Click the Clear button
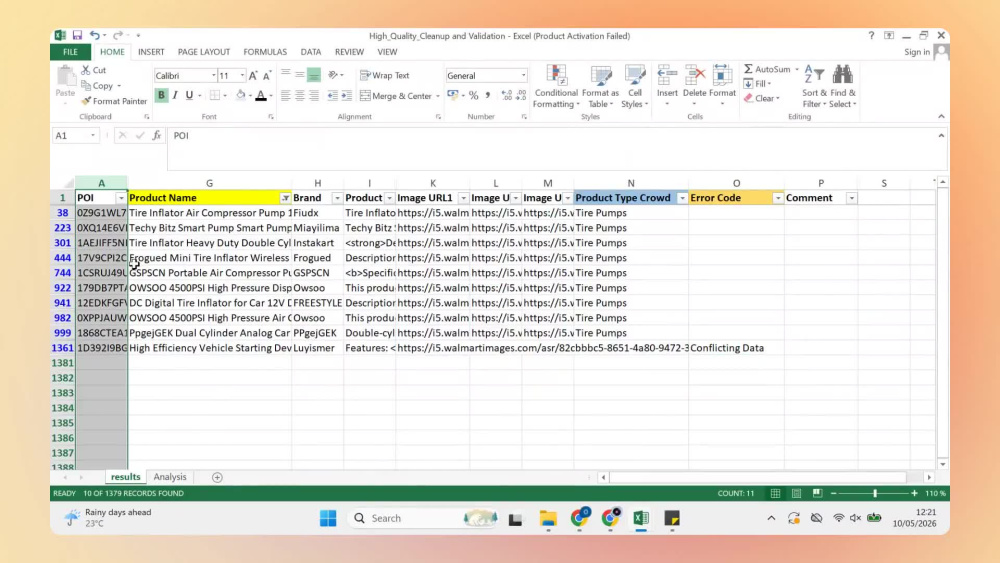Screen dimensions: 1000x563 761,99
